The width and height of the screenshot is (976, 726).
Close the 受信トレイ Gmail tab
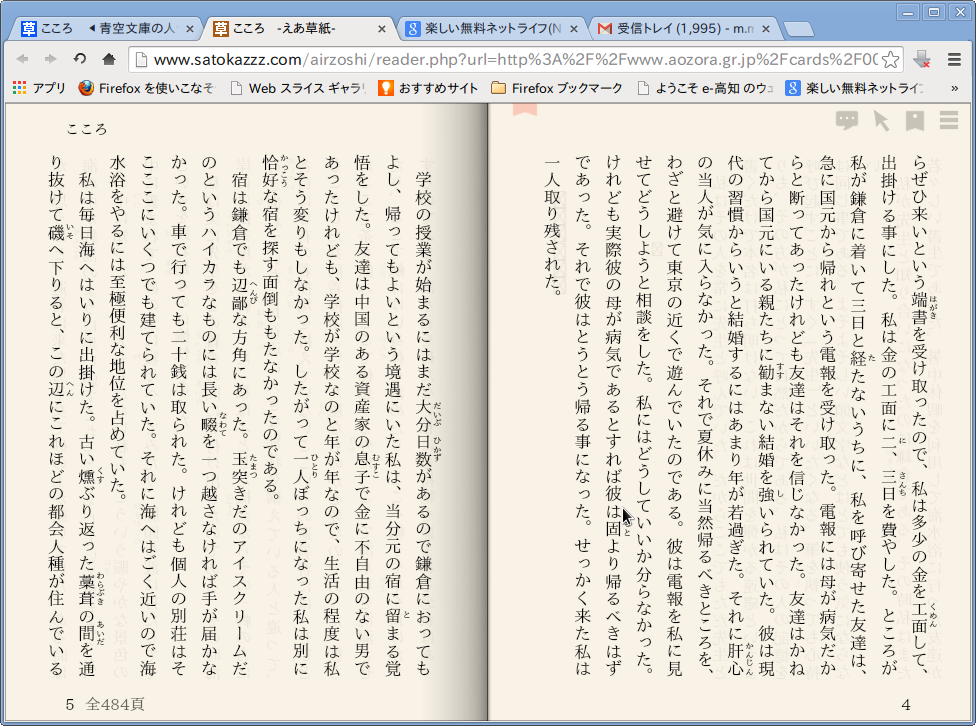click(x=766, y=29)
